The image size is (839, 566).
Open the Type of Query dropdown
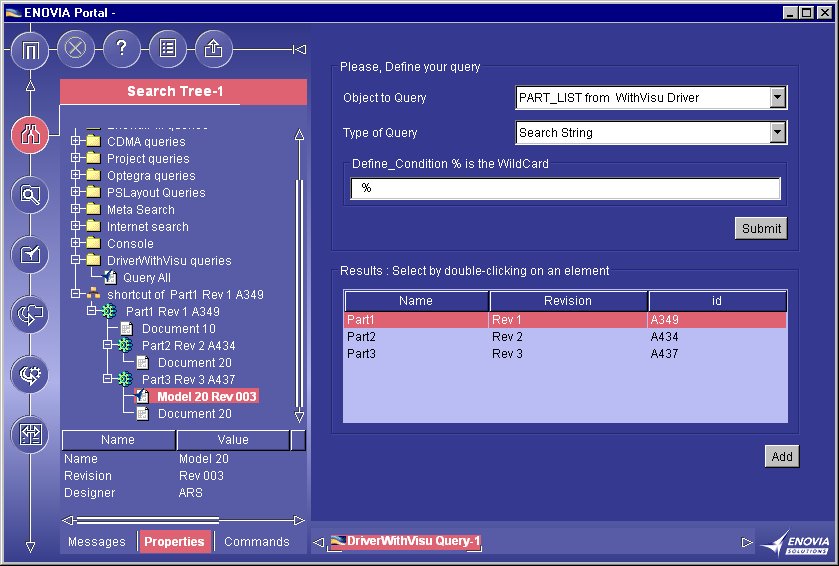pyautogui.click(x=778, y=132)
